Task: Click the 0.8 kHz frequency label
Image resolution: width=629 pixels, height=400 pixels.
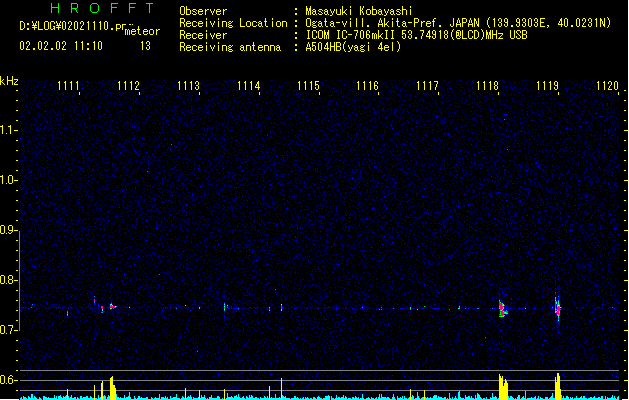Action: 8,280
